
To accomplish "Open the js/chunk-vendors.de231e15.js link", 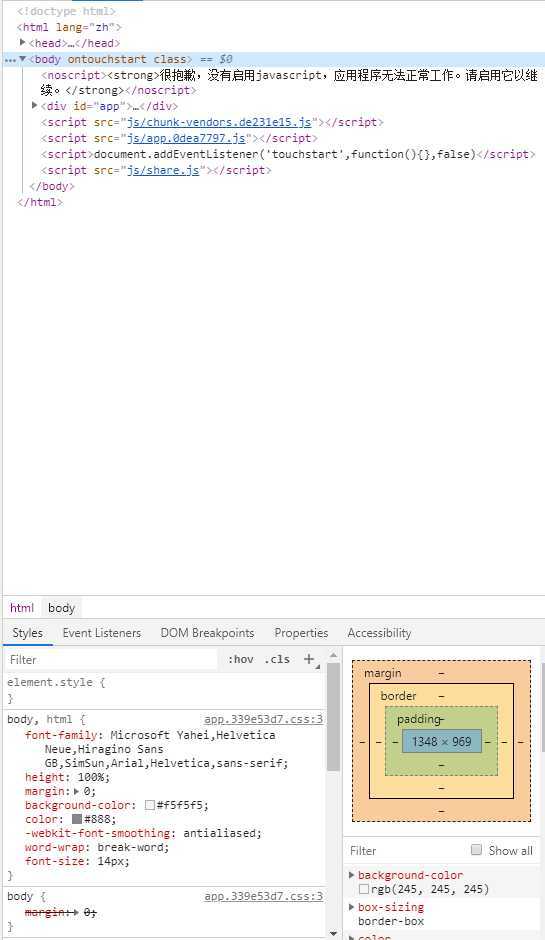I will (219, 122).
